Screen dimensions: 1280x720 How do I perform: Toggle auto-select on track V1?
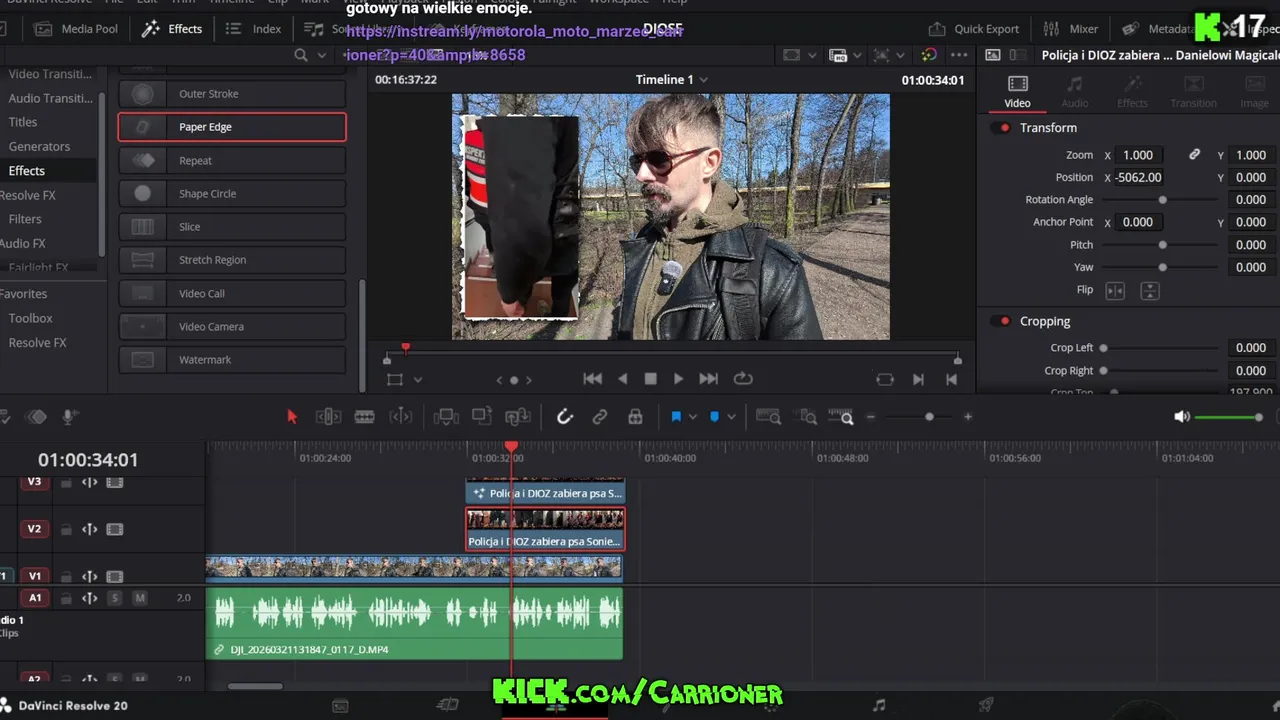(89, 576)
